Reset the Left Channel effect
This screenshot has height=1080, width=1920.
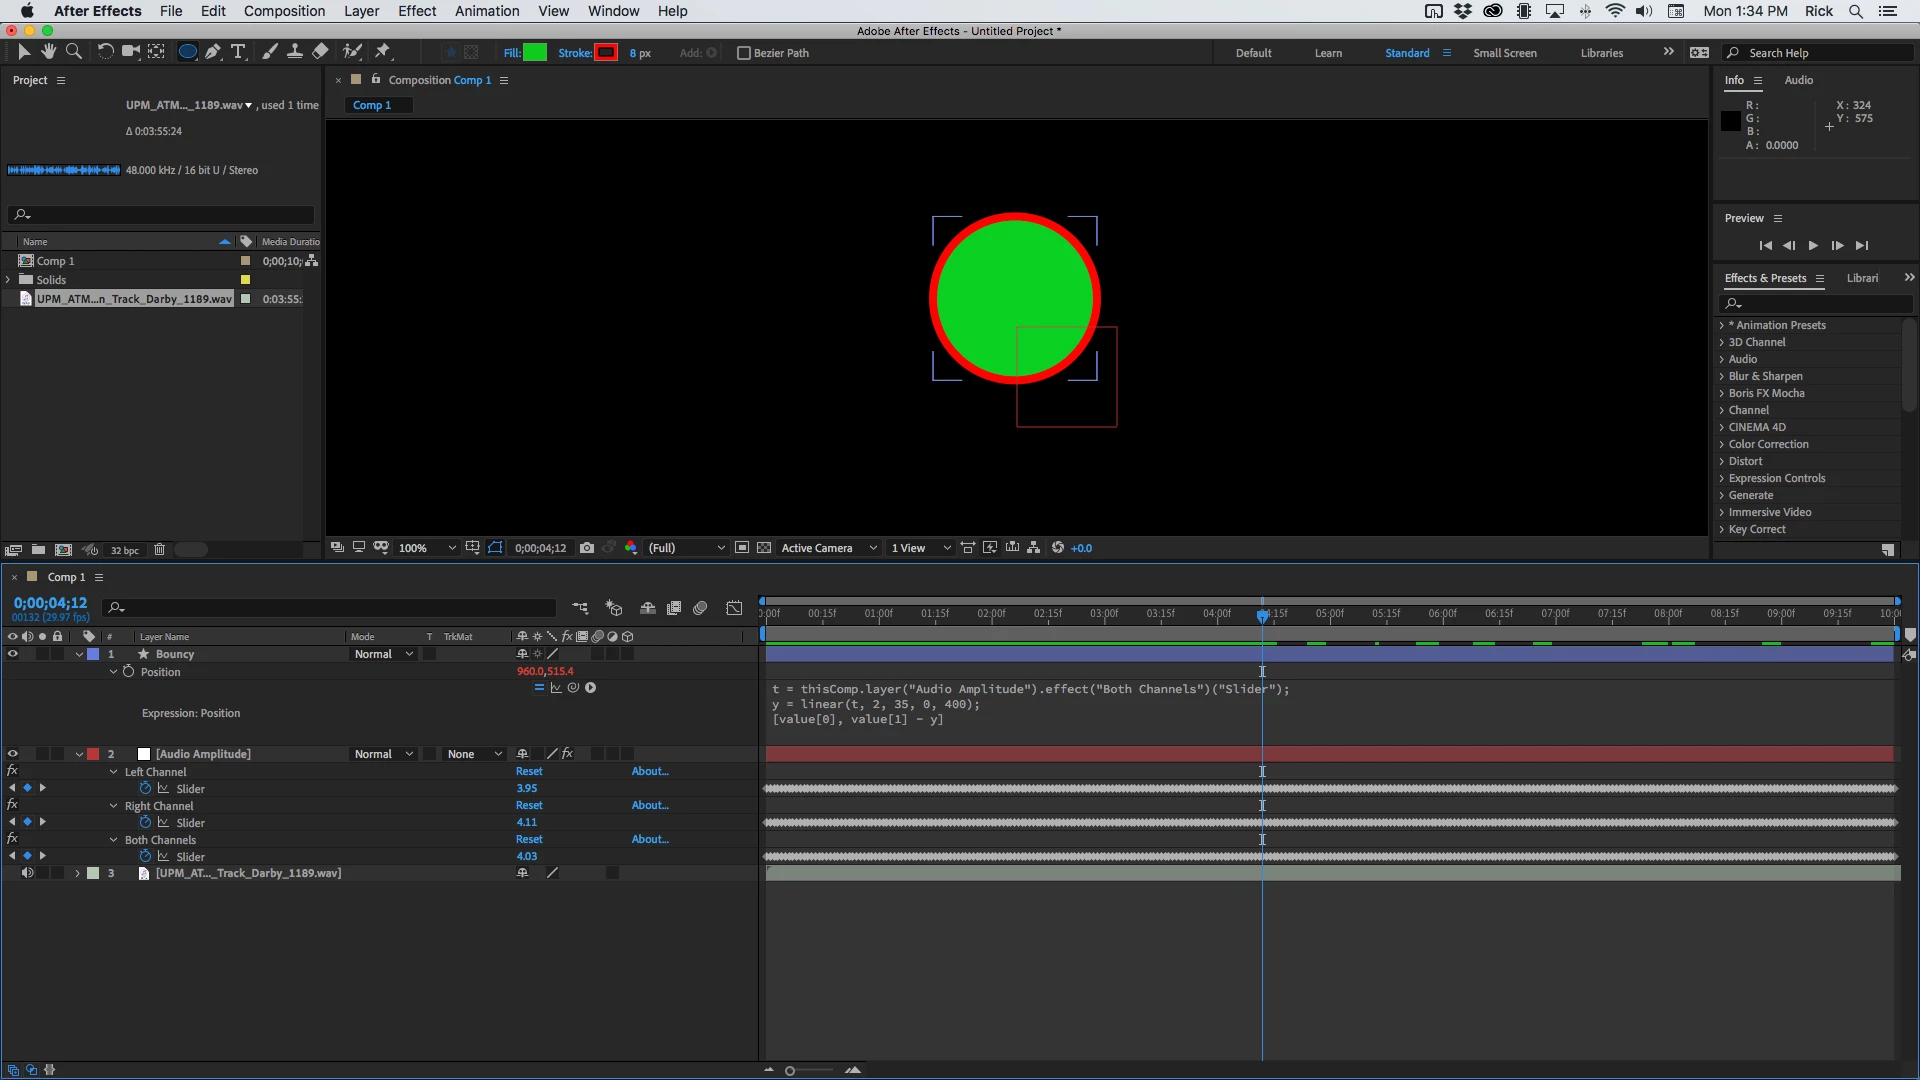529,771
